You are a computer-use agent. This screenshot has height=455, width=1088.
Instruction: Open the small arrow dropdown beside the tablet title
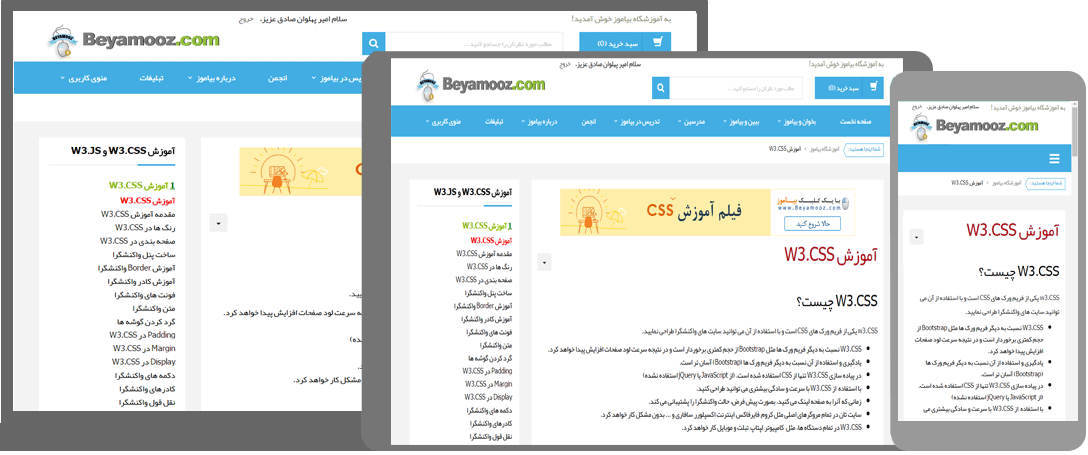coord(544,261)
